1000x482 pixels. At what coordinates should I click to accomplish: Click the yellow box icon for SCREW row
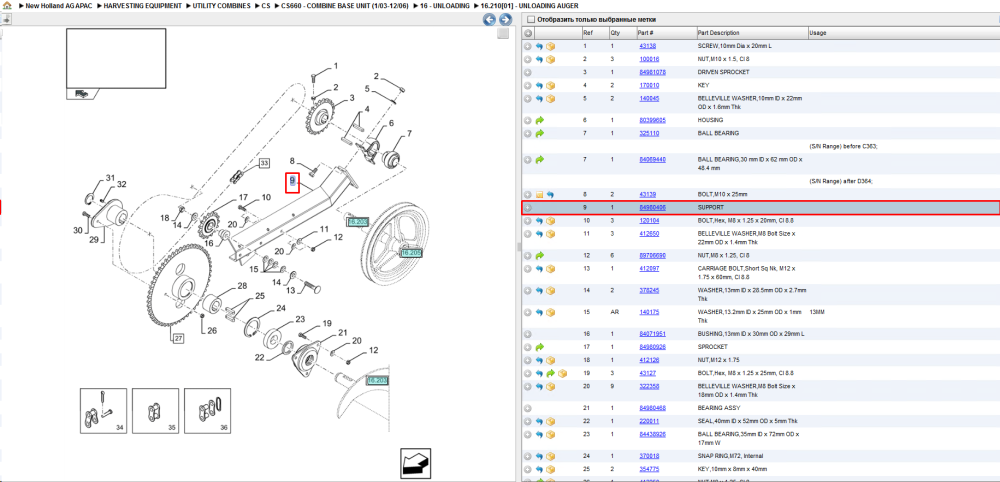[550, 47]
